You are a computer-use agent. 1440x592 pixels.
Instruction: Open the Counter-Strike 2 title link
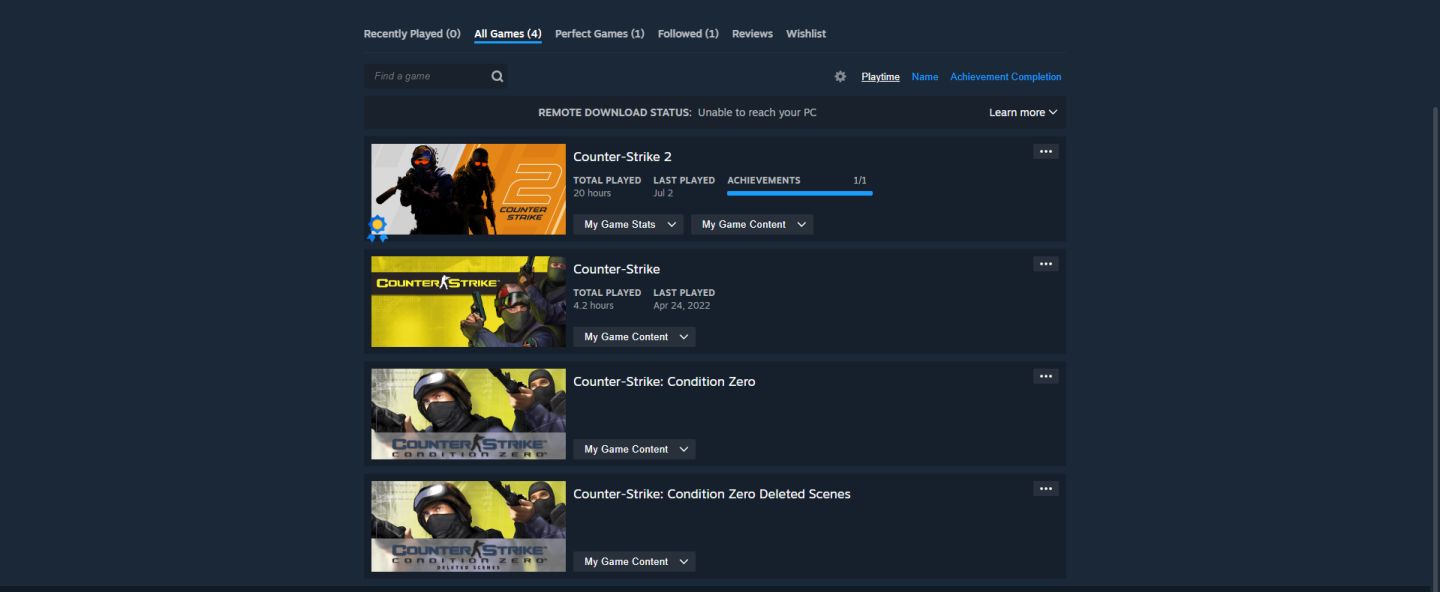tap(622, 157)
